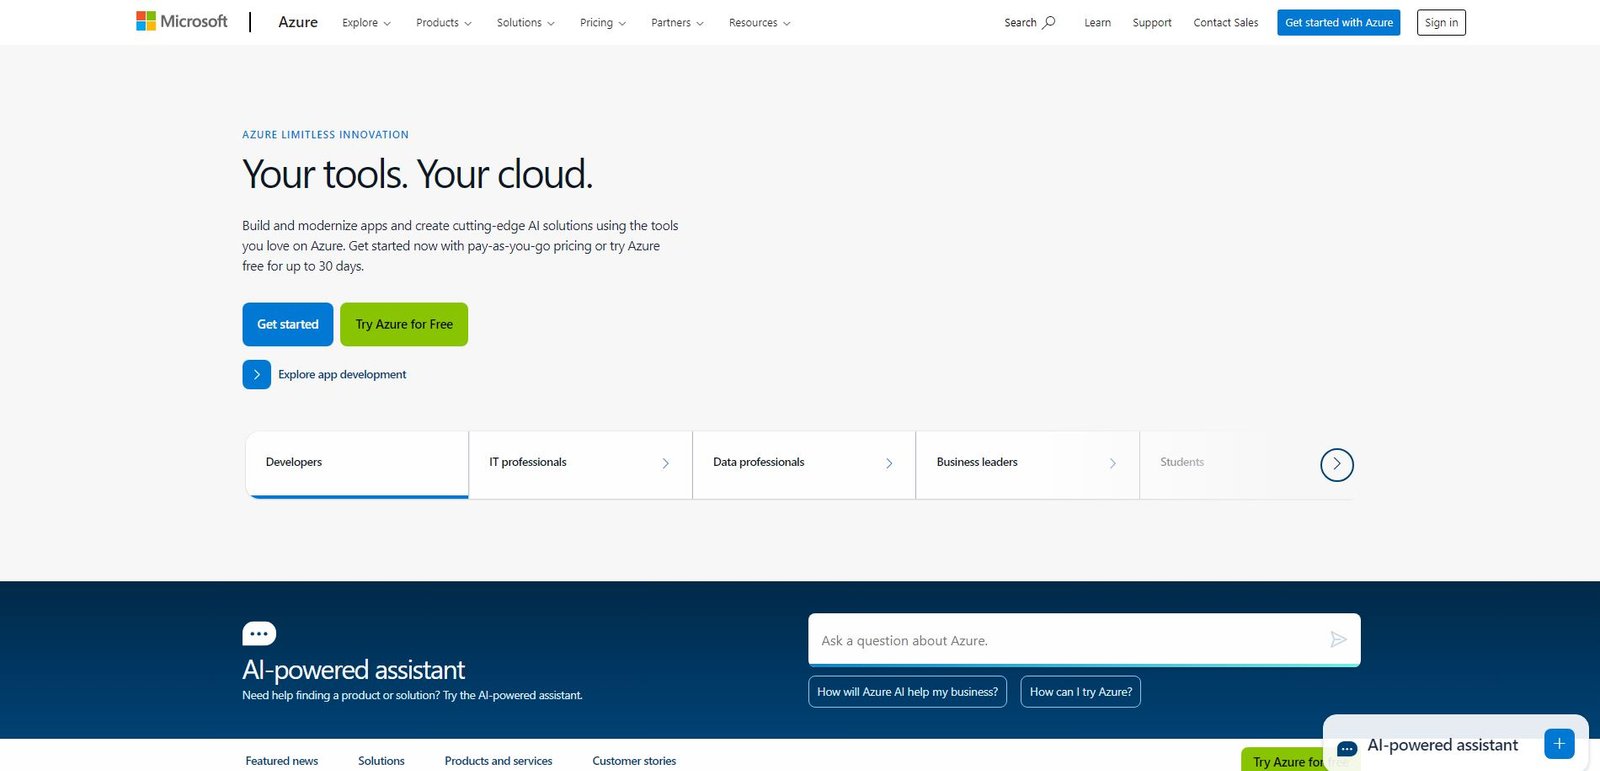The image size is (1600, 771).
Task: Click How can I try Azure suggestion
Action: [1081, 692]
